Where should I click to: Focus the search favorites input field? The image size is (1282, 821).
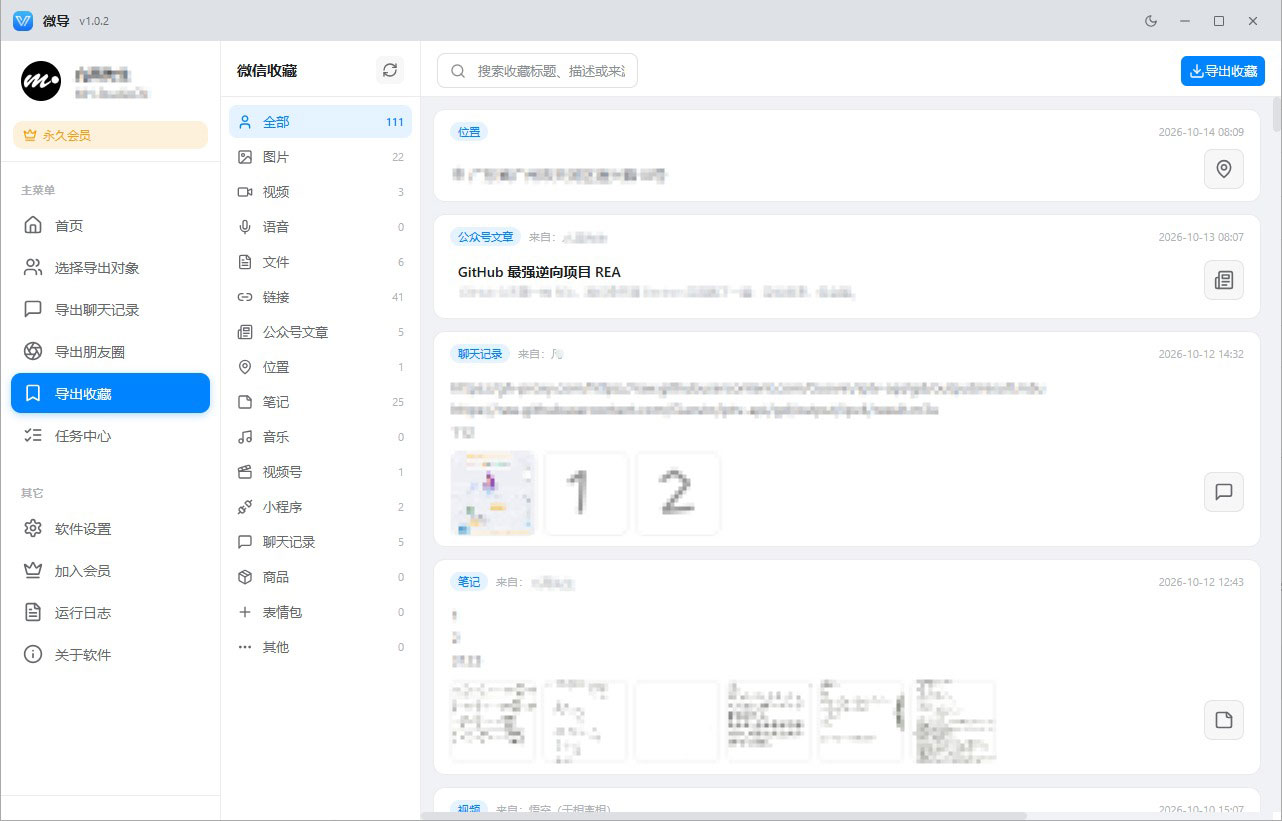pyautogui.click(x=537, y=71)
